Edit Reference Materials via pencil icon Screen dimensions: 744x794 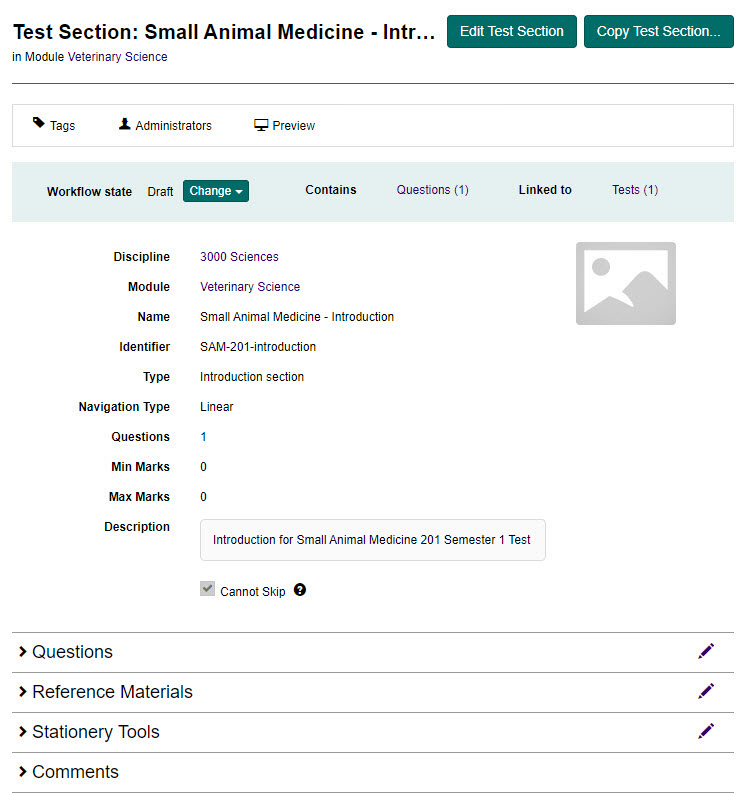[x=706, y=691]
